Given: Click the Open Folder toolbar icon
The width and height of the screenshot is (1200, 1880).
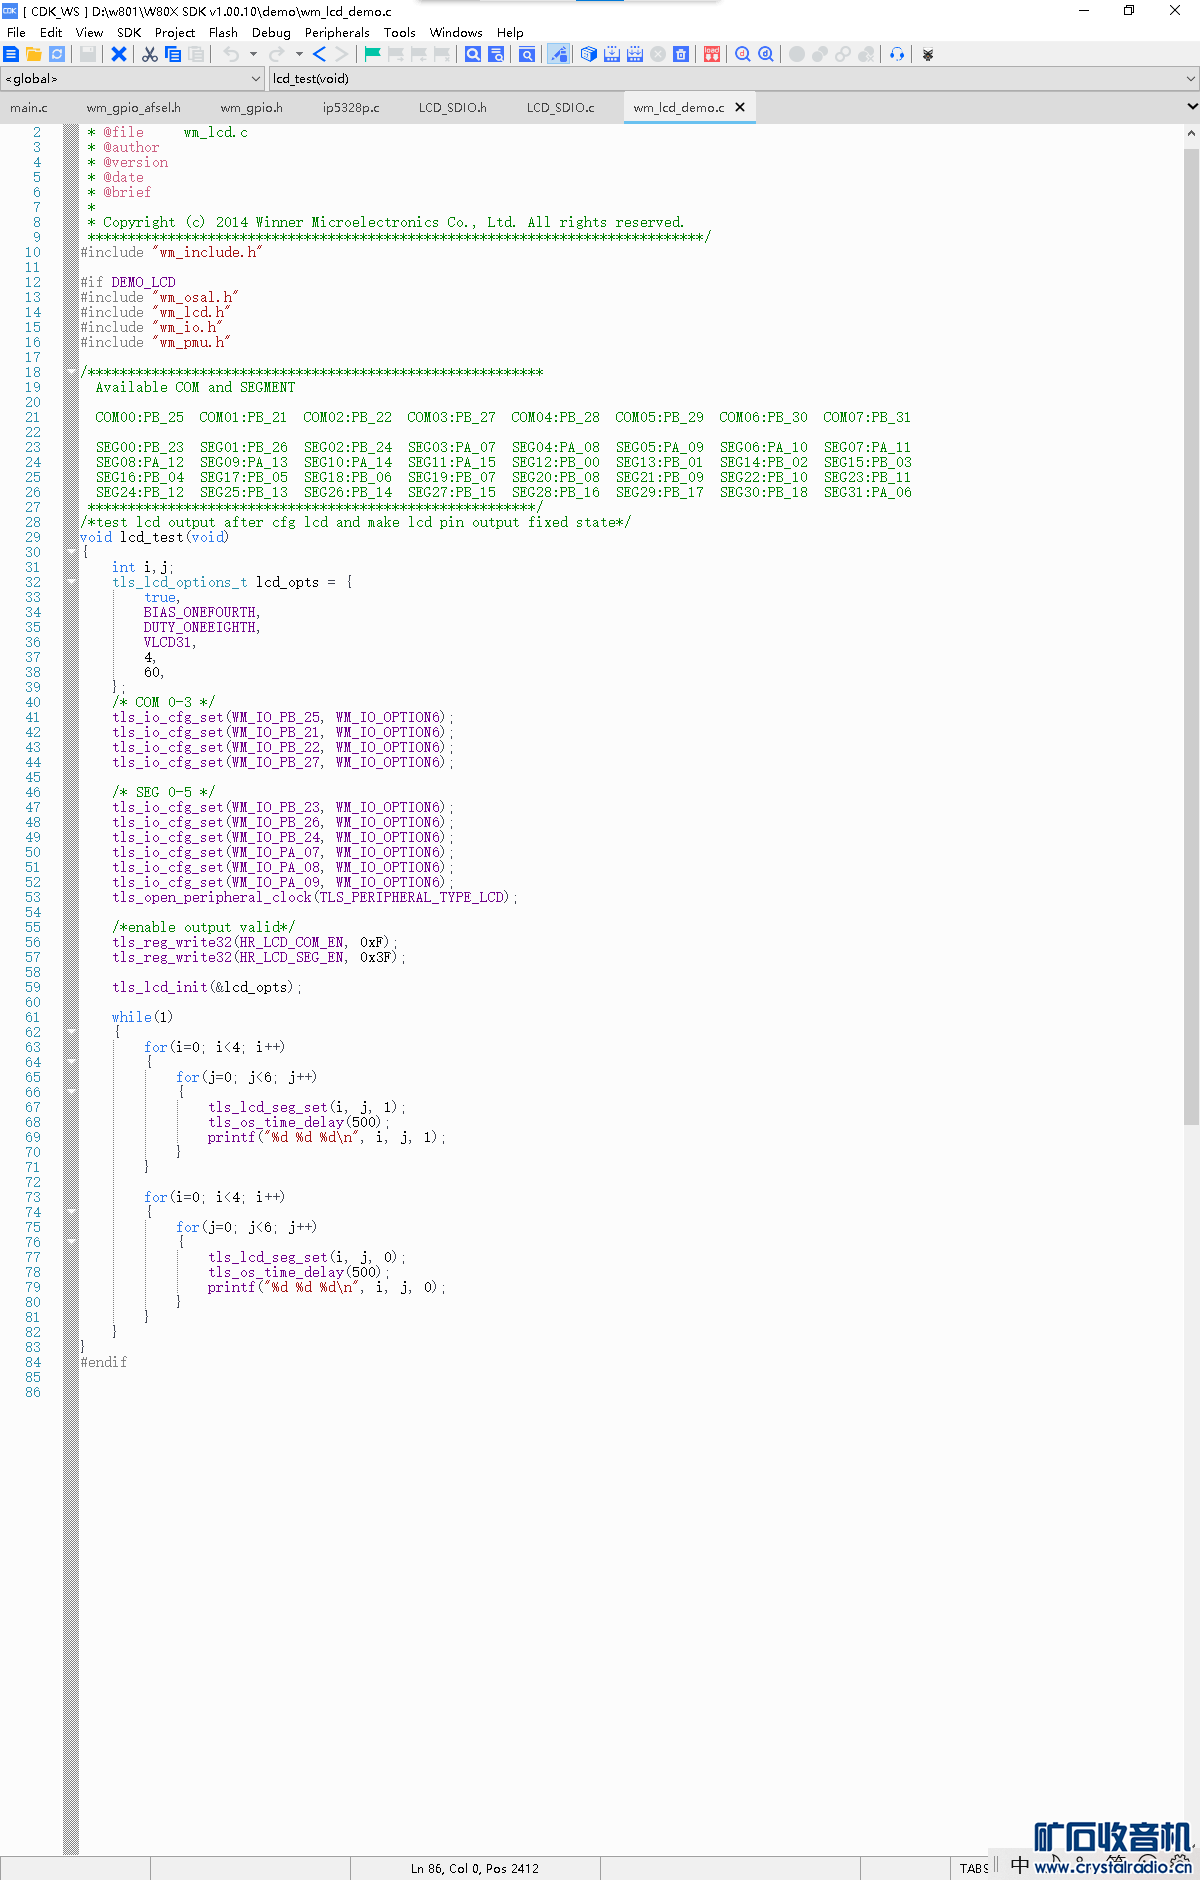Looking at the screenshot, I should [34, 54].
